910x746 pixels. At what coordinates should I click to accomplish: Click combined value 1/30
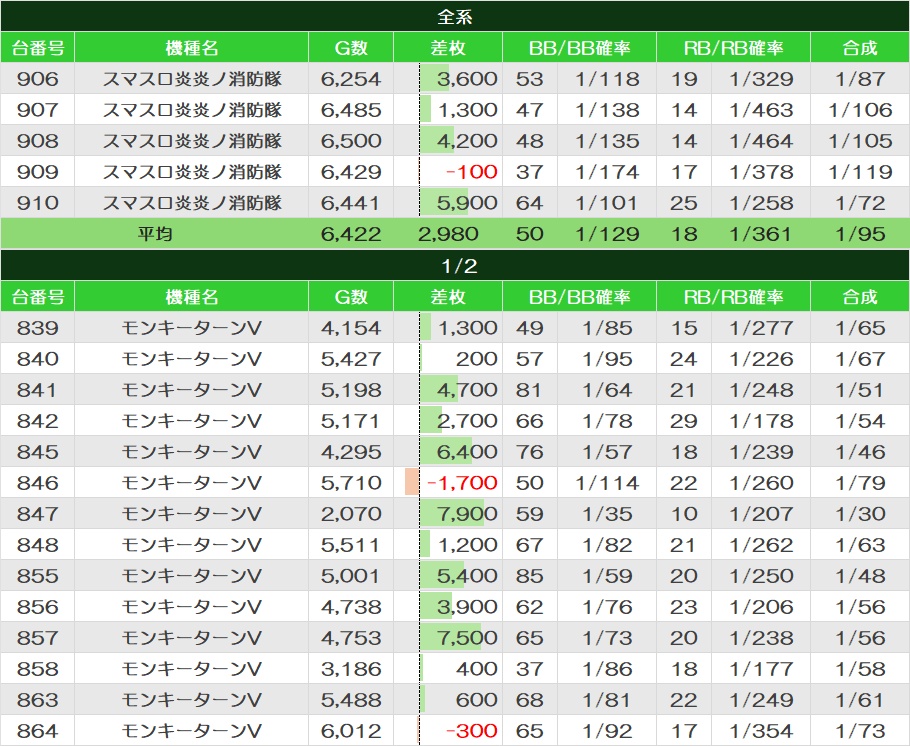pos(860,514)
